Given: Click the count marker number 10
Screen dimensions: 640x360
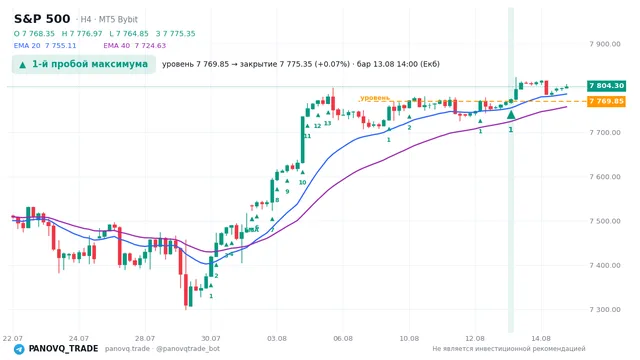Looking at the screenshot, I should [302, 182].
